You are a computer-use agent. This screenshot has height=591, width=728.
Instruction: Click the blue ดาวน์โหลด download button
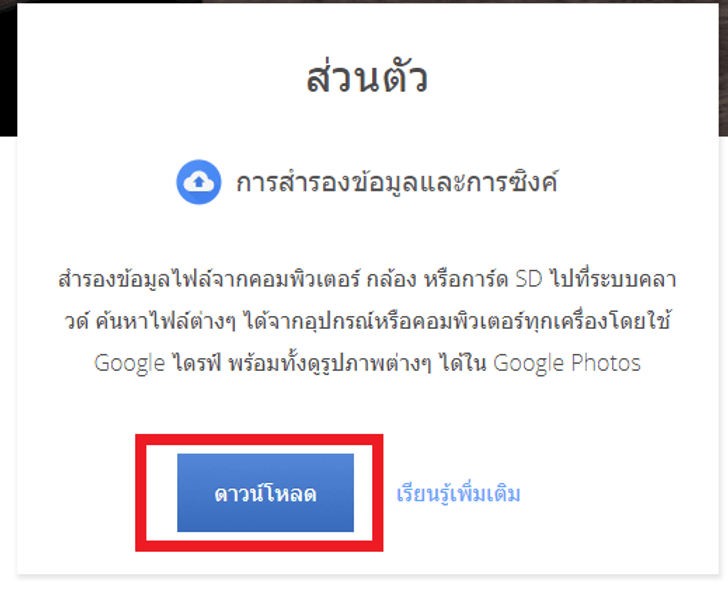click(265, 493)
